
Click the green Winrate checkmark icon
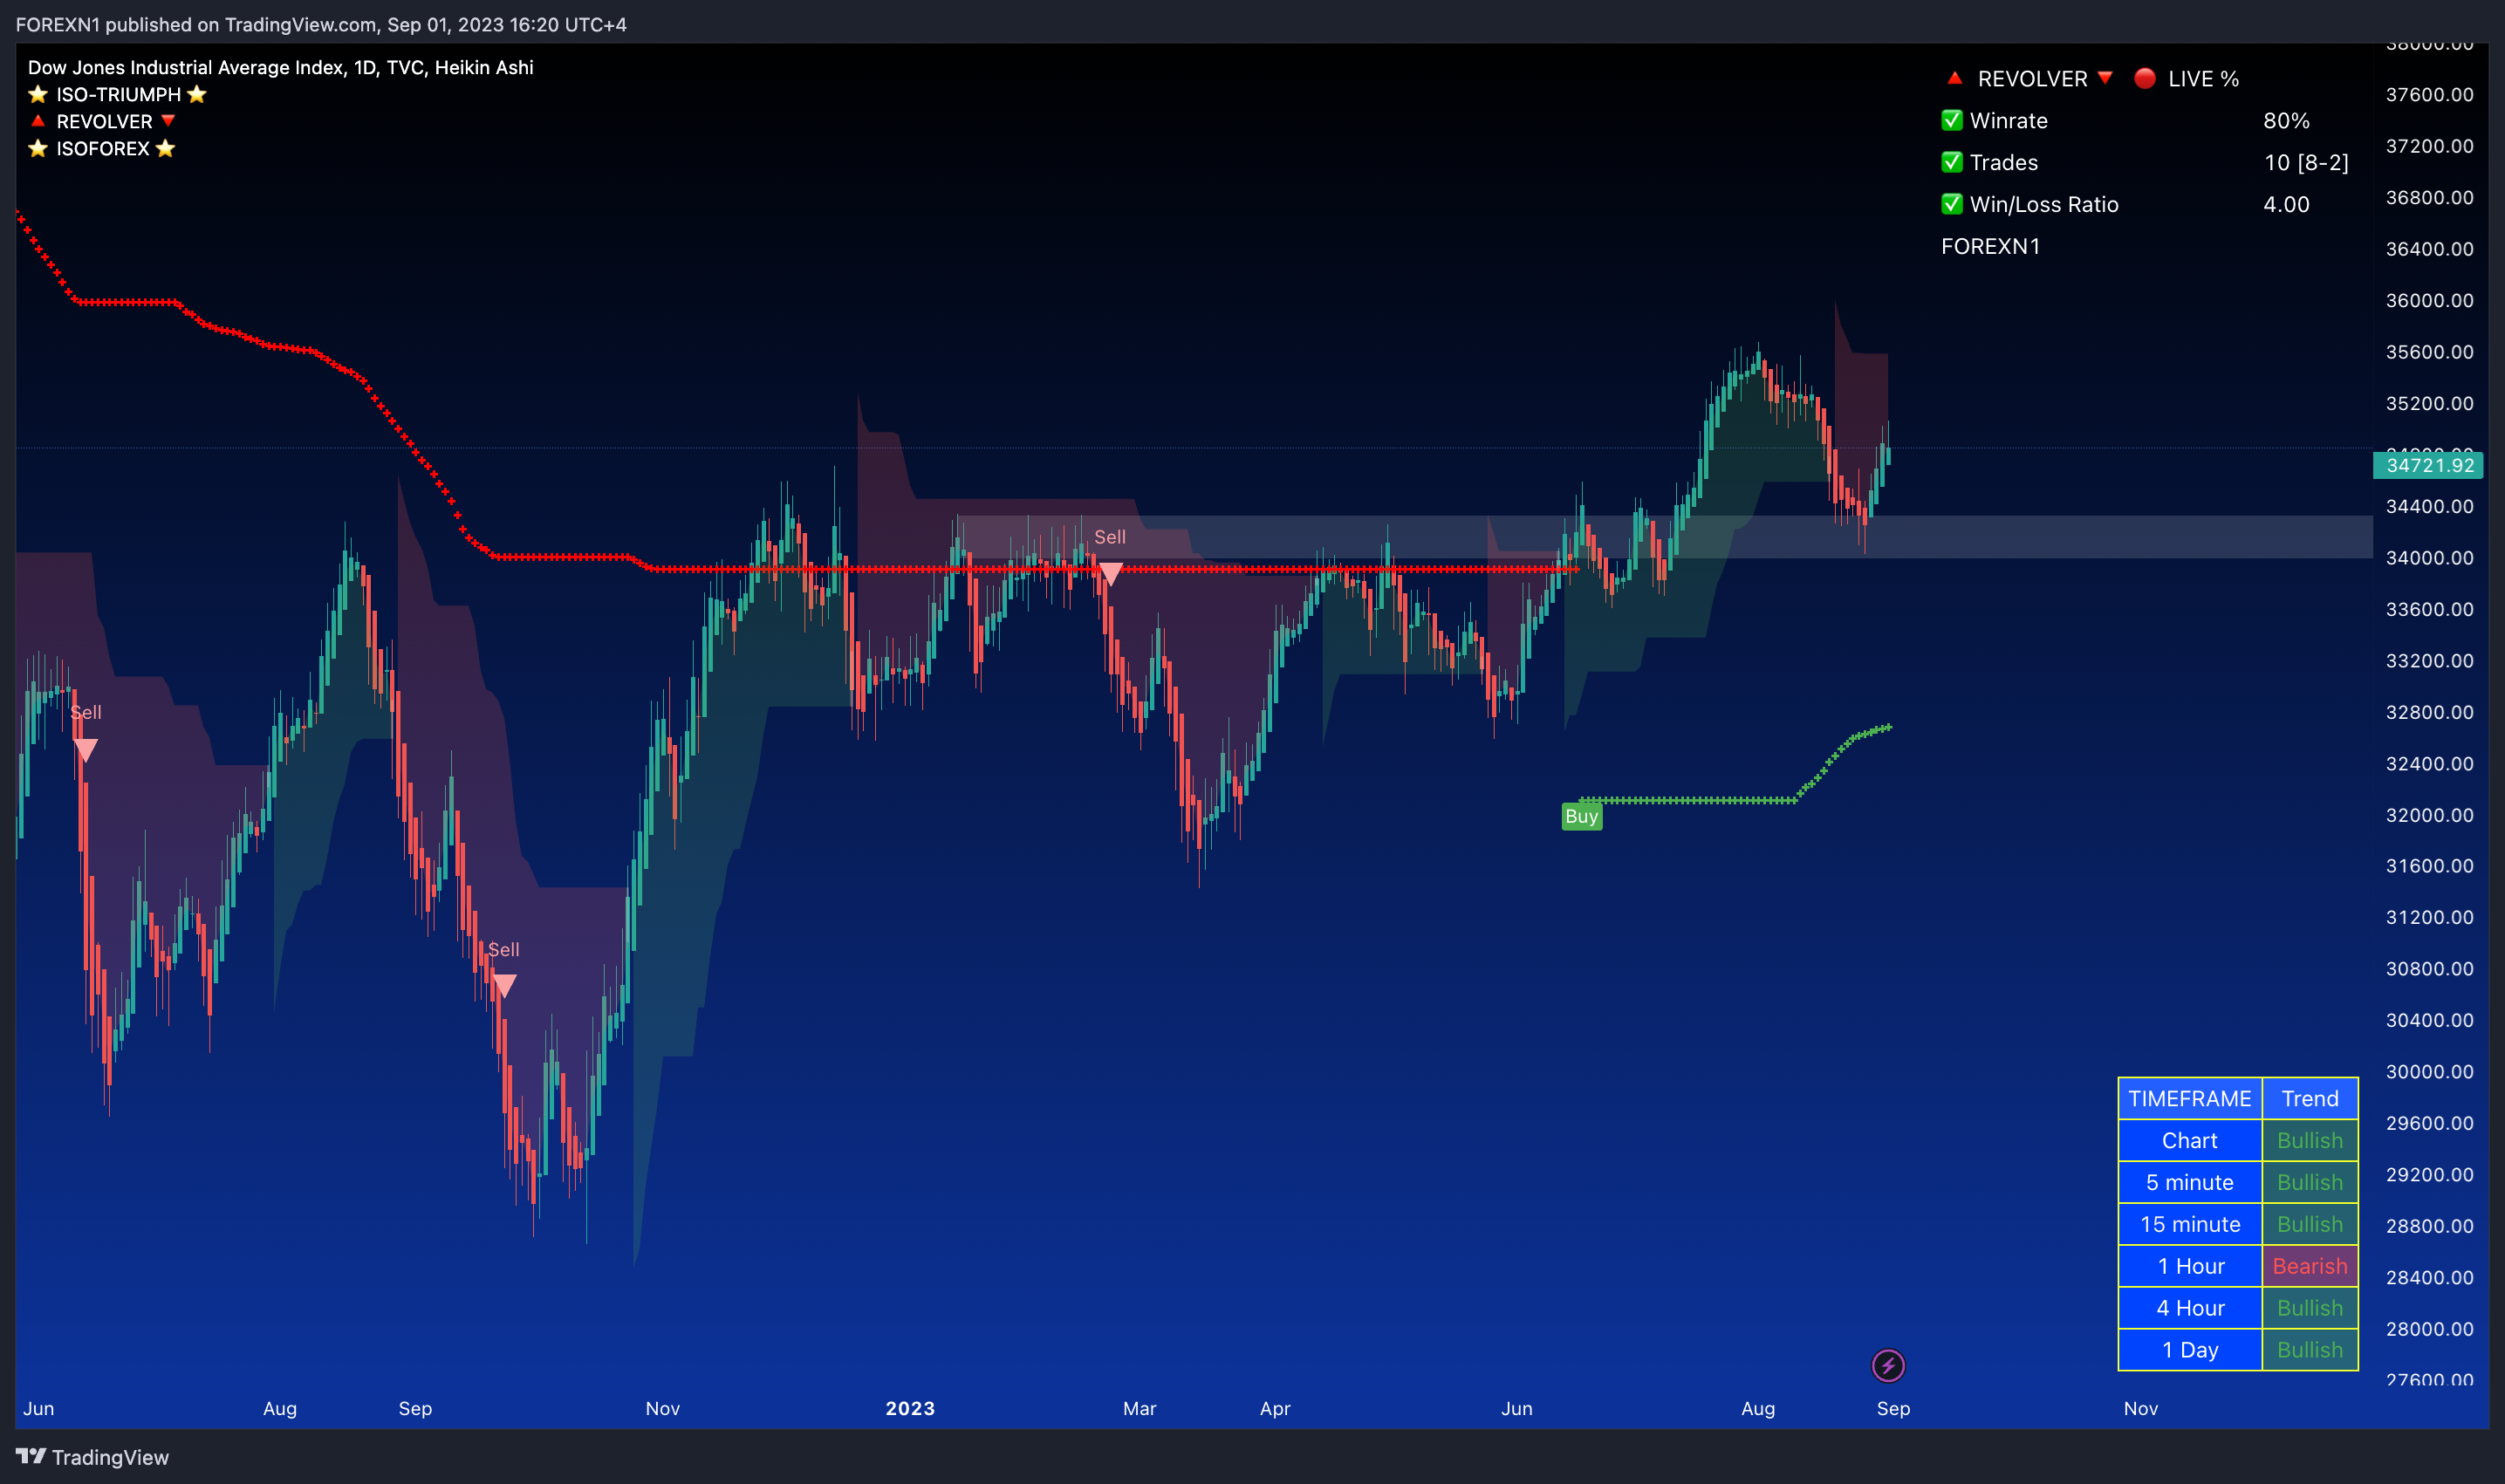coord(1952,120)
